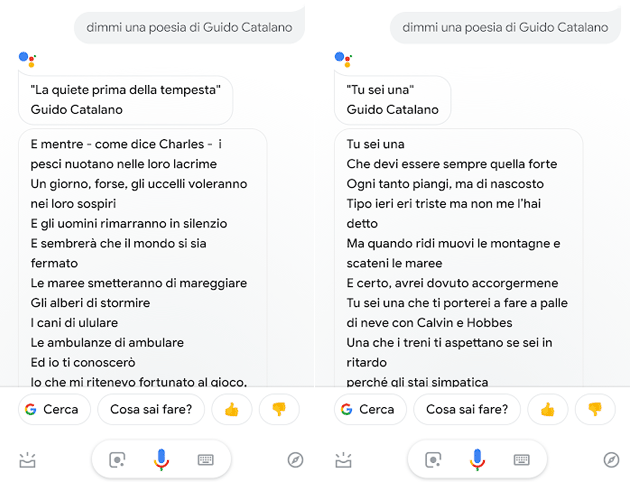
Task: Open the keyboard input in the left screen
Action: click(205, 460)
